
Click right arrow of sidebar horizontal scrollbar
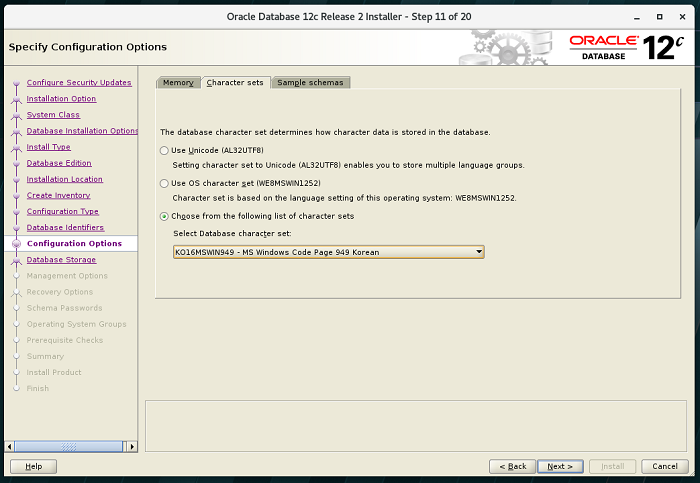132,446
